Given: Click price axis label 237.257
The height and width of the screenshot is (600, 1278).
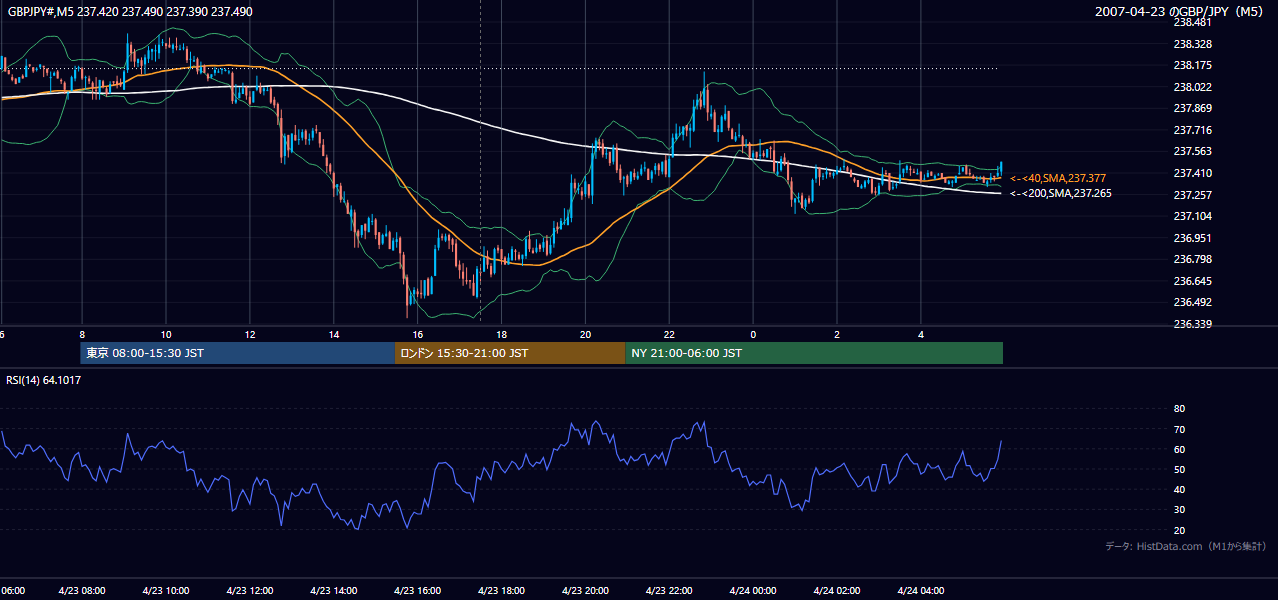Looking at the screenshot, I should point(1192,194).
